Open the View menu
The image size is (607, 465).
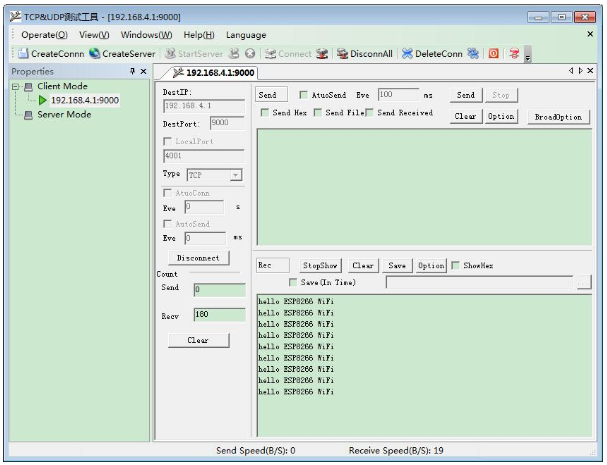coord(94,35)
